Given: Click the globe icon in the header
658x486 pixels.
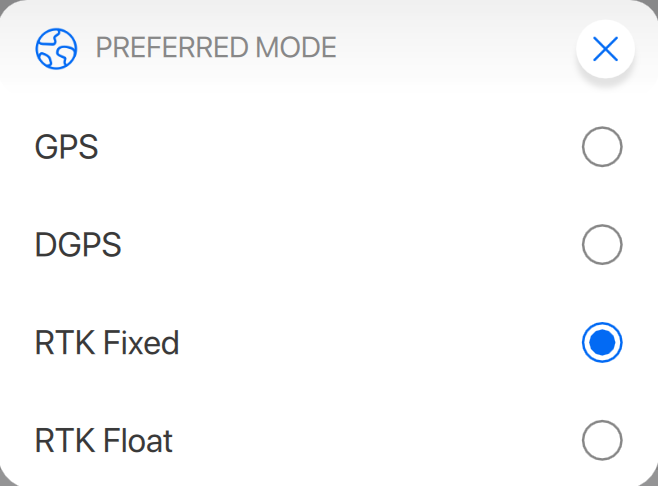Looking at the screenshot, I should click(56, 48).
